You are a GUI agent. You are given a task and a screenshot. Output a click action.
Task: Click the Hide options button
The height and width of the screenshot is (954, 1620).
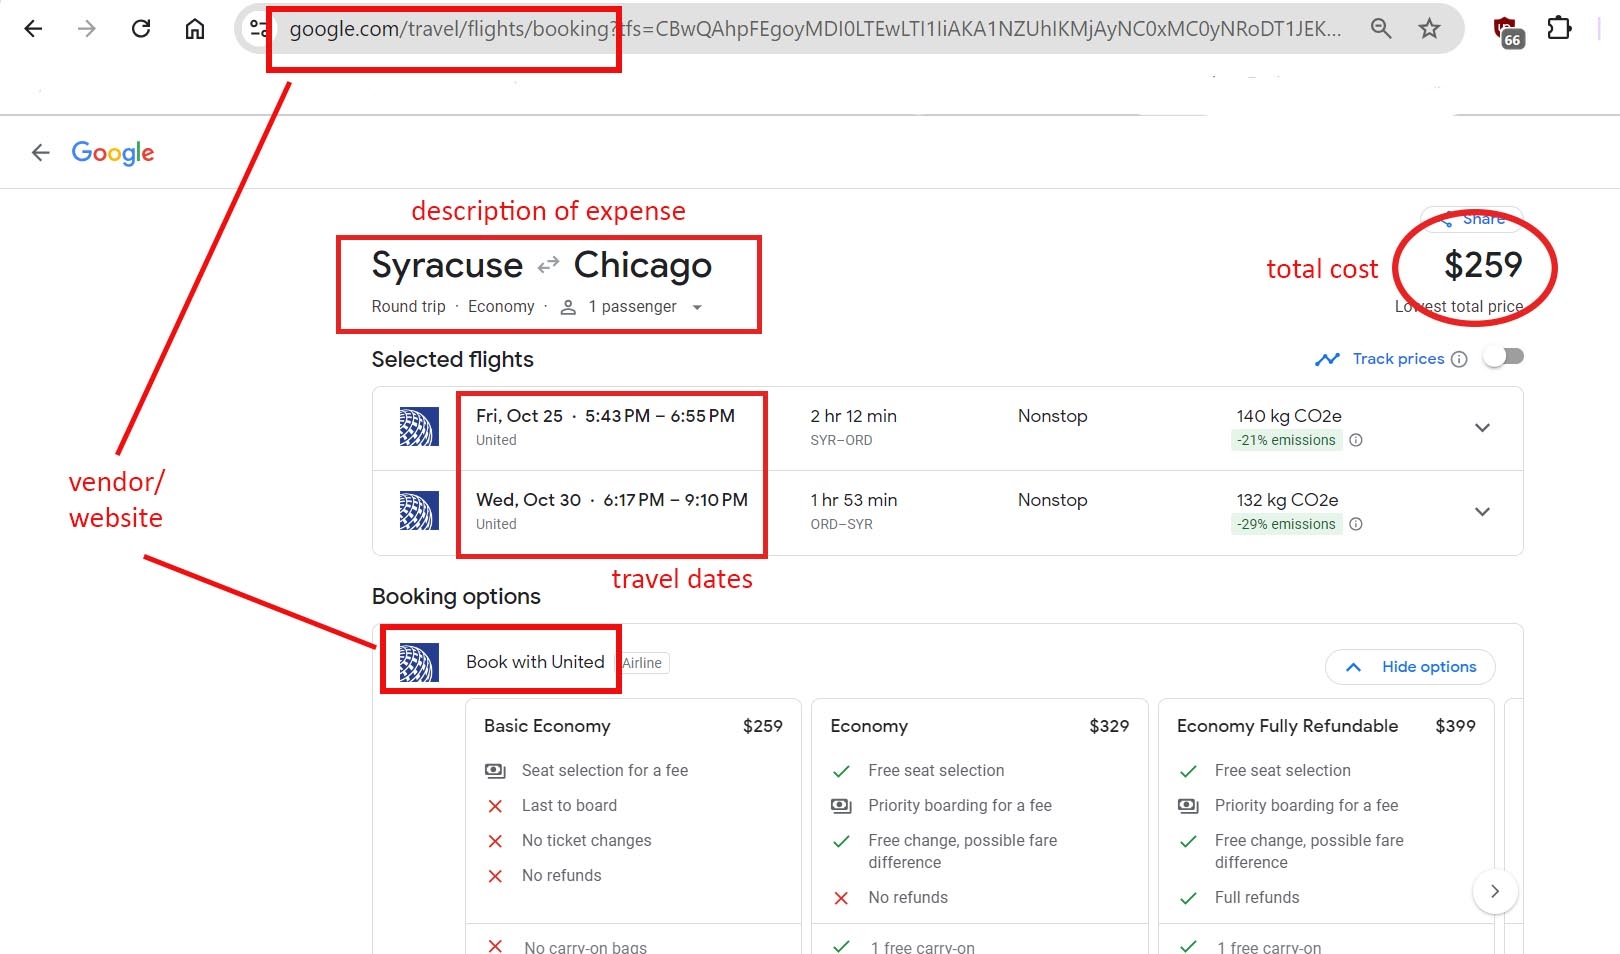point(1410,667)
